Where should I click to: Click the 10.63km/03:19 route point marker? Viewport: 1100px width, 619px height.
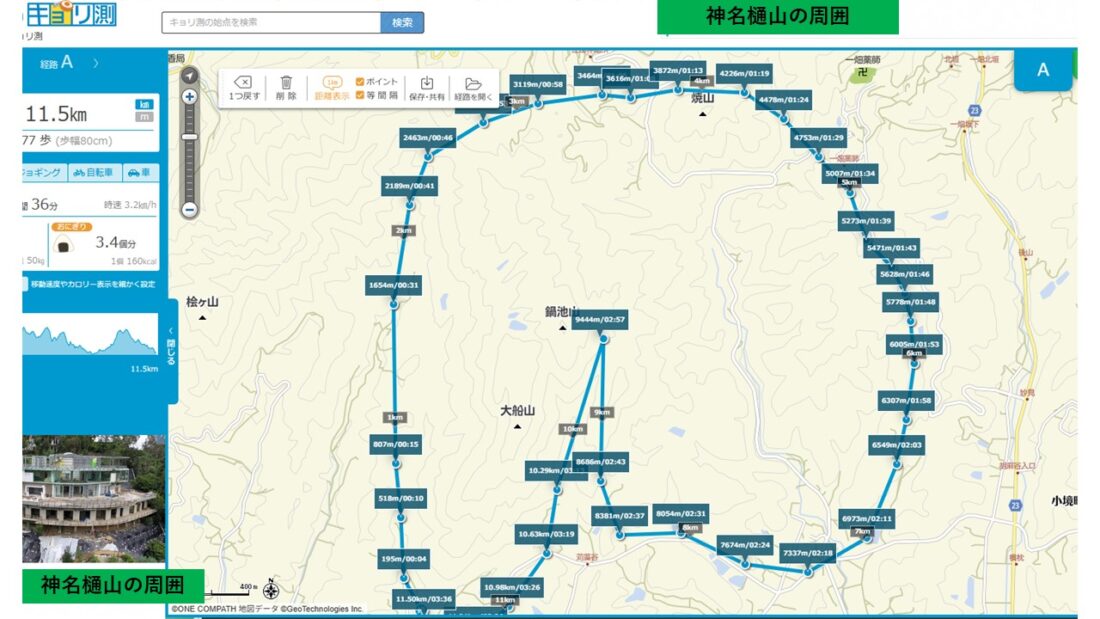point(546,535)
